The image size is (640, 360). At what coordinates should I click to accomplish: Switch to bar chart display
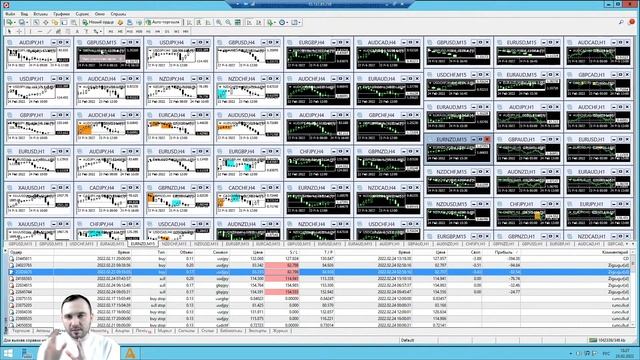[189, 22]
